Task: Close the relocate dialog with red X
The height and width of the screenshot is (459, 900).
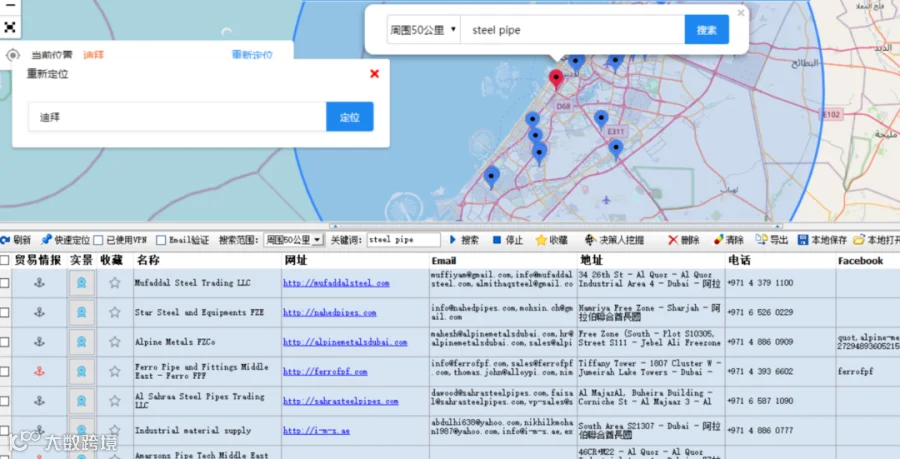Action: (374, 73)
